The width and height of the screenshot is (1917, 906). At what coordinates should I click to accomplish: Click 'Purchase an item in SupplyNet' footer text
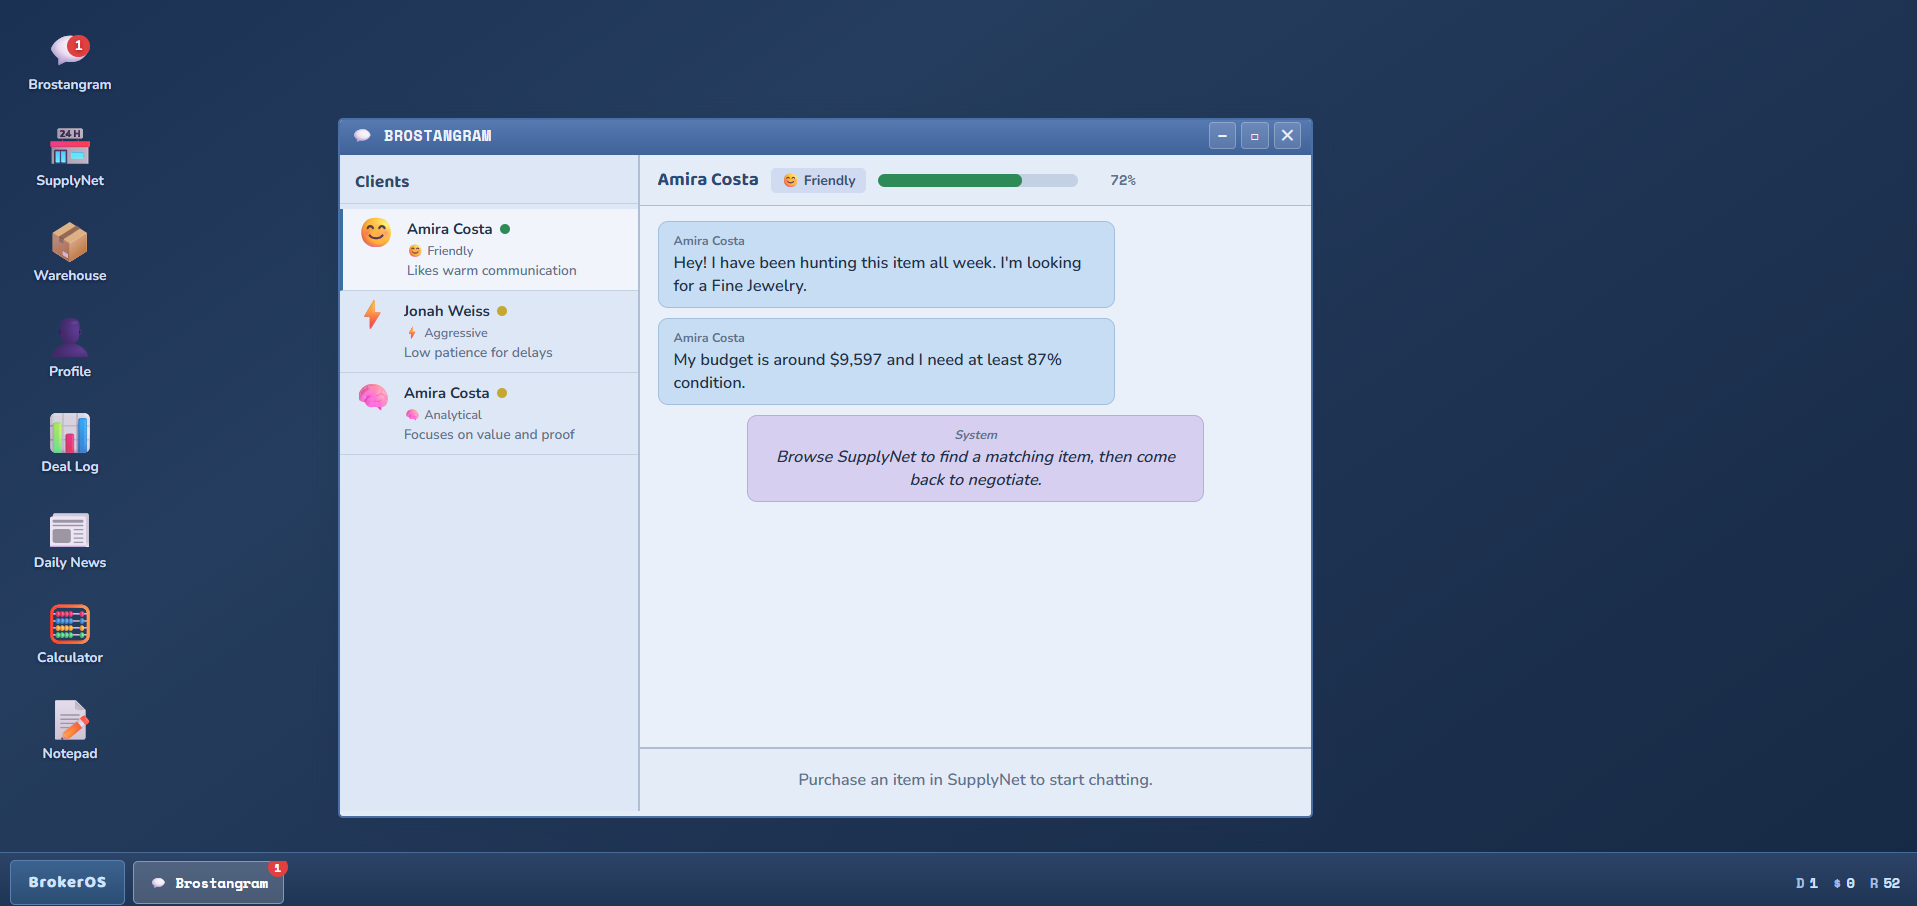(975, 780)
